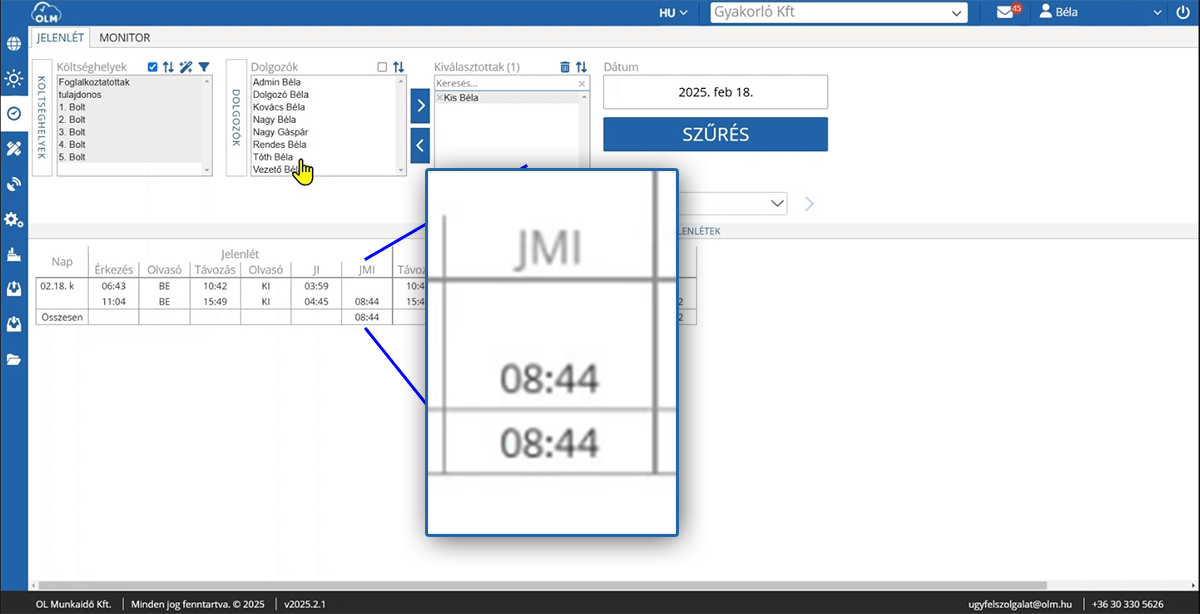Remove Kis Béla with the x mark

click(x=440, y=97)
